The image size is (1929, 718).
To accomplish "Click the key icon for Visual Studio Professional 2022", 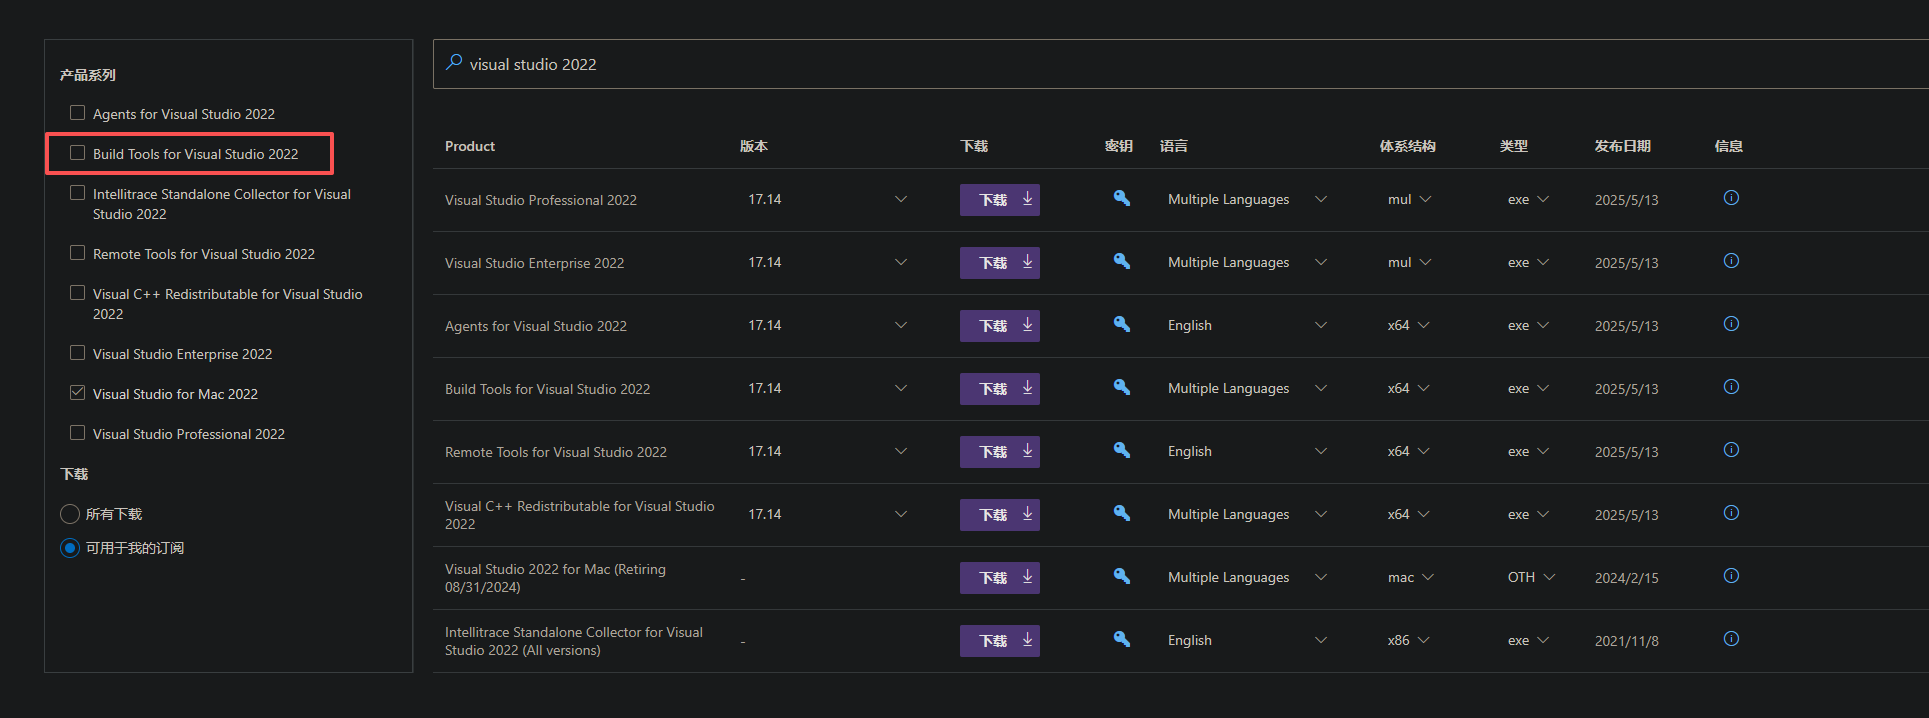I will click(x=1122, y=198).
